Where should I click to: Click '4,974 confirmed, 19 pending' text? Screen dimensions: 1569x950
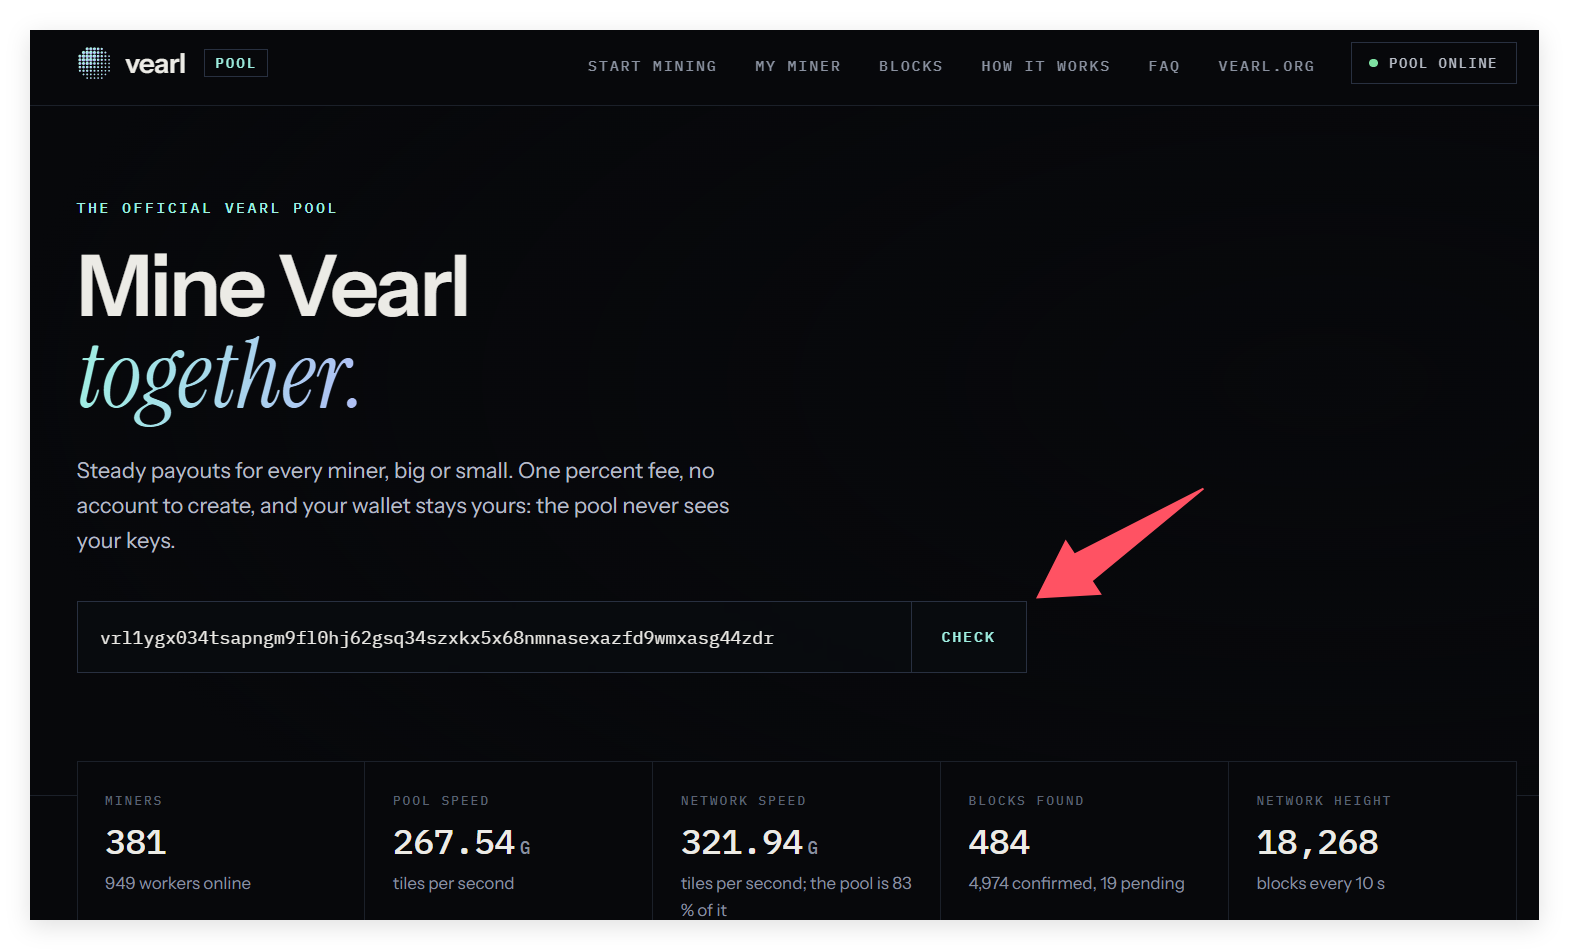point(1076,883)
